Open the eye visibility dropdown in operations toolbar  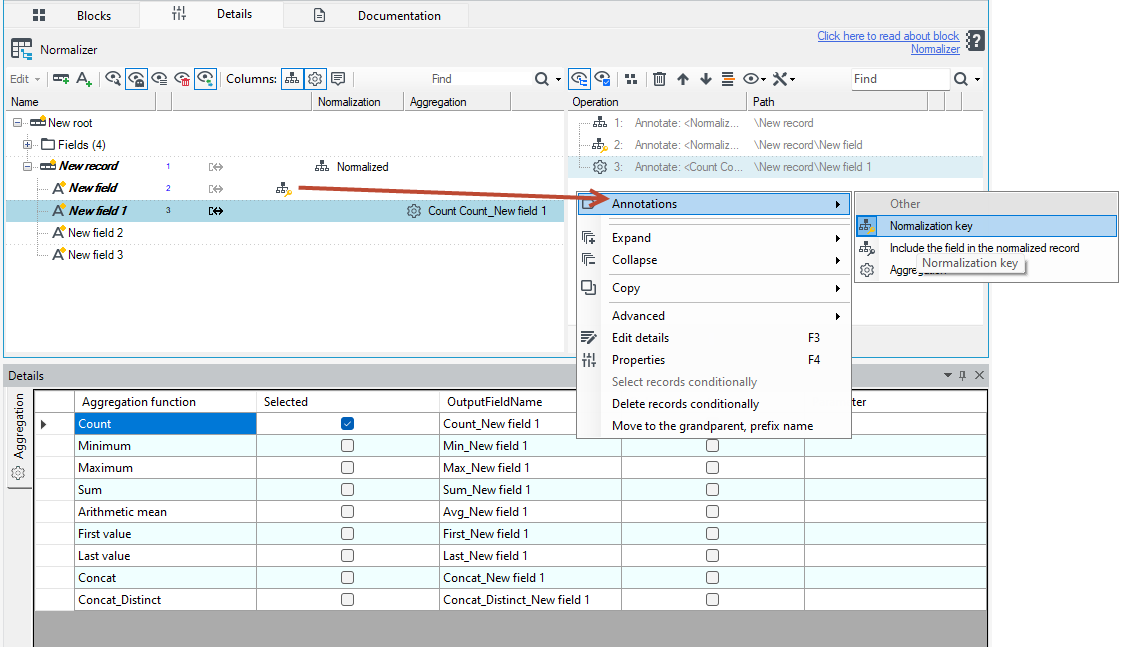754,79
